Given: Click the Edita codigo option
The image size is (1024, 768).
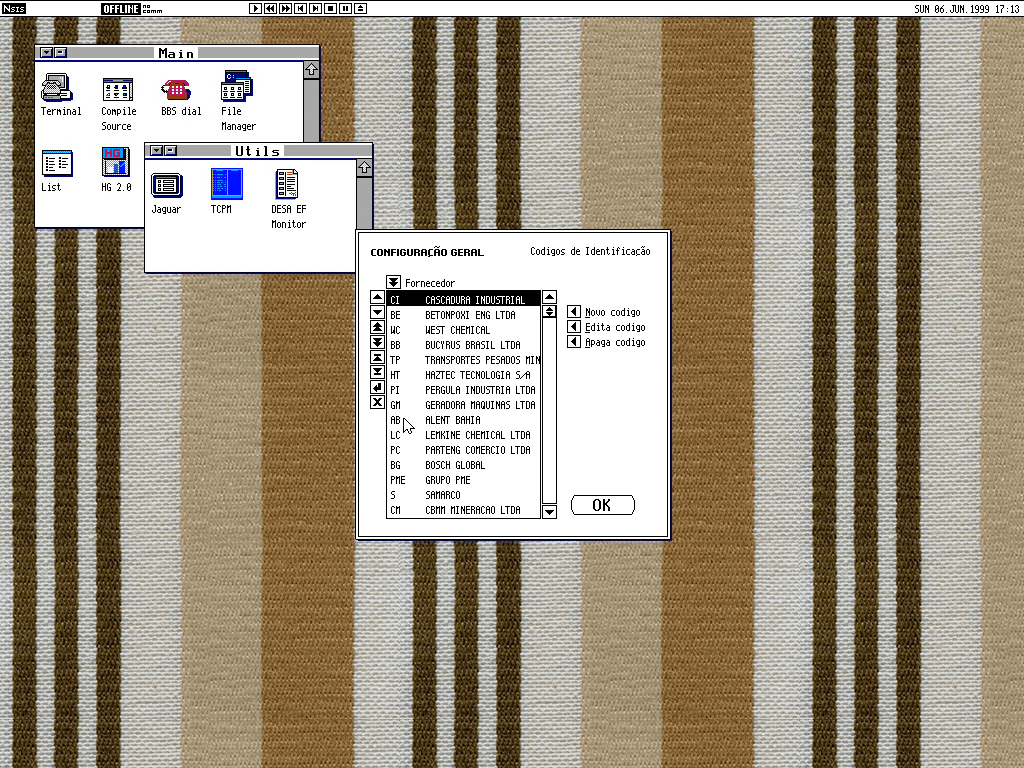Looking at the screenshot, I should coord(574,327).
